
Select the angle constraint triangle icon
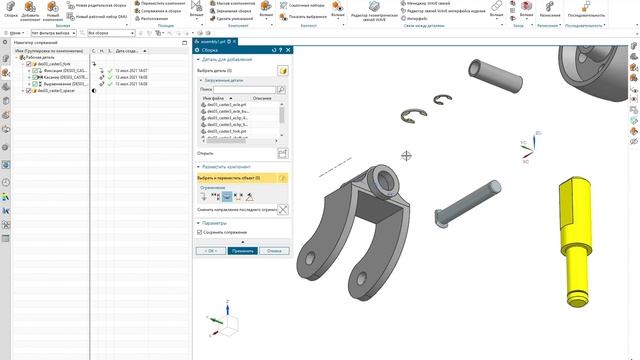[249, 197]
